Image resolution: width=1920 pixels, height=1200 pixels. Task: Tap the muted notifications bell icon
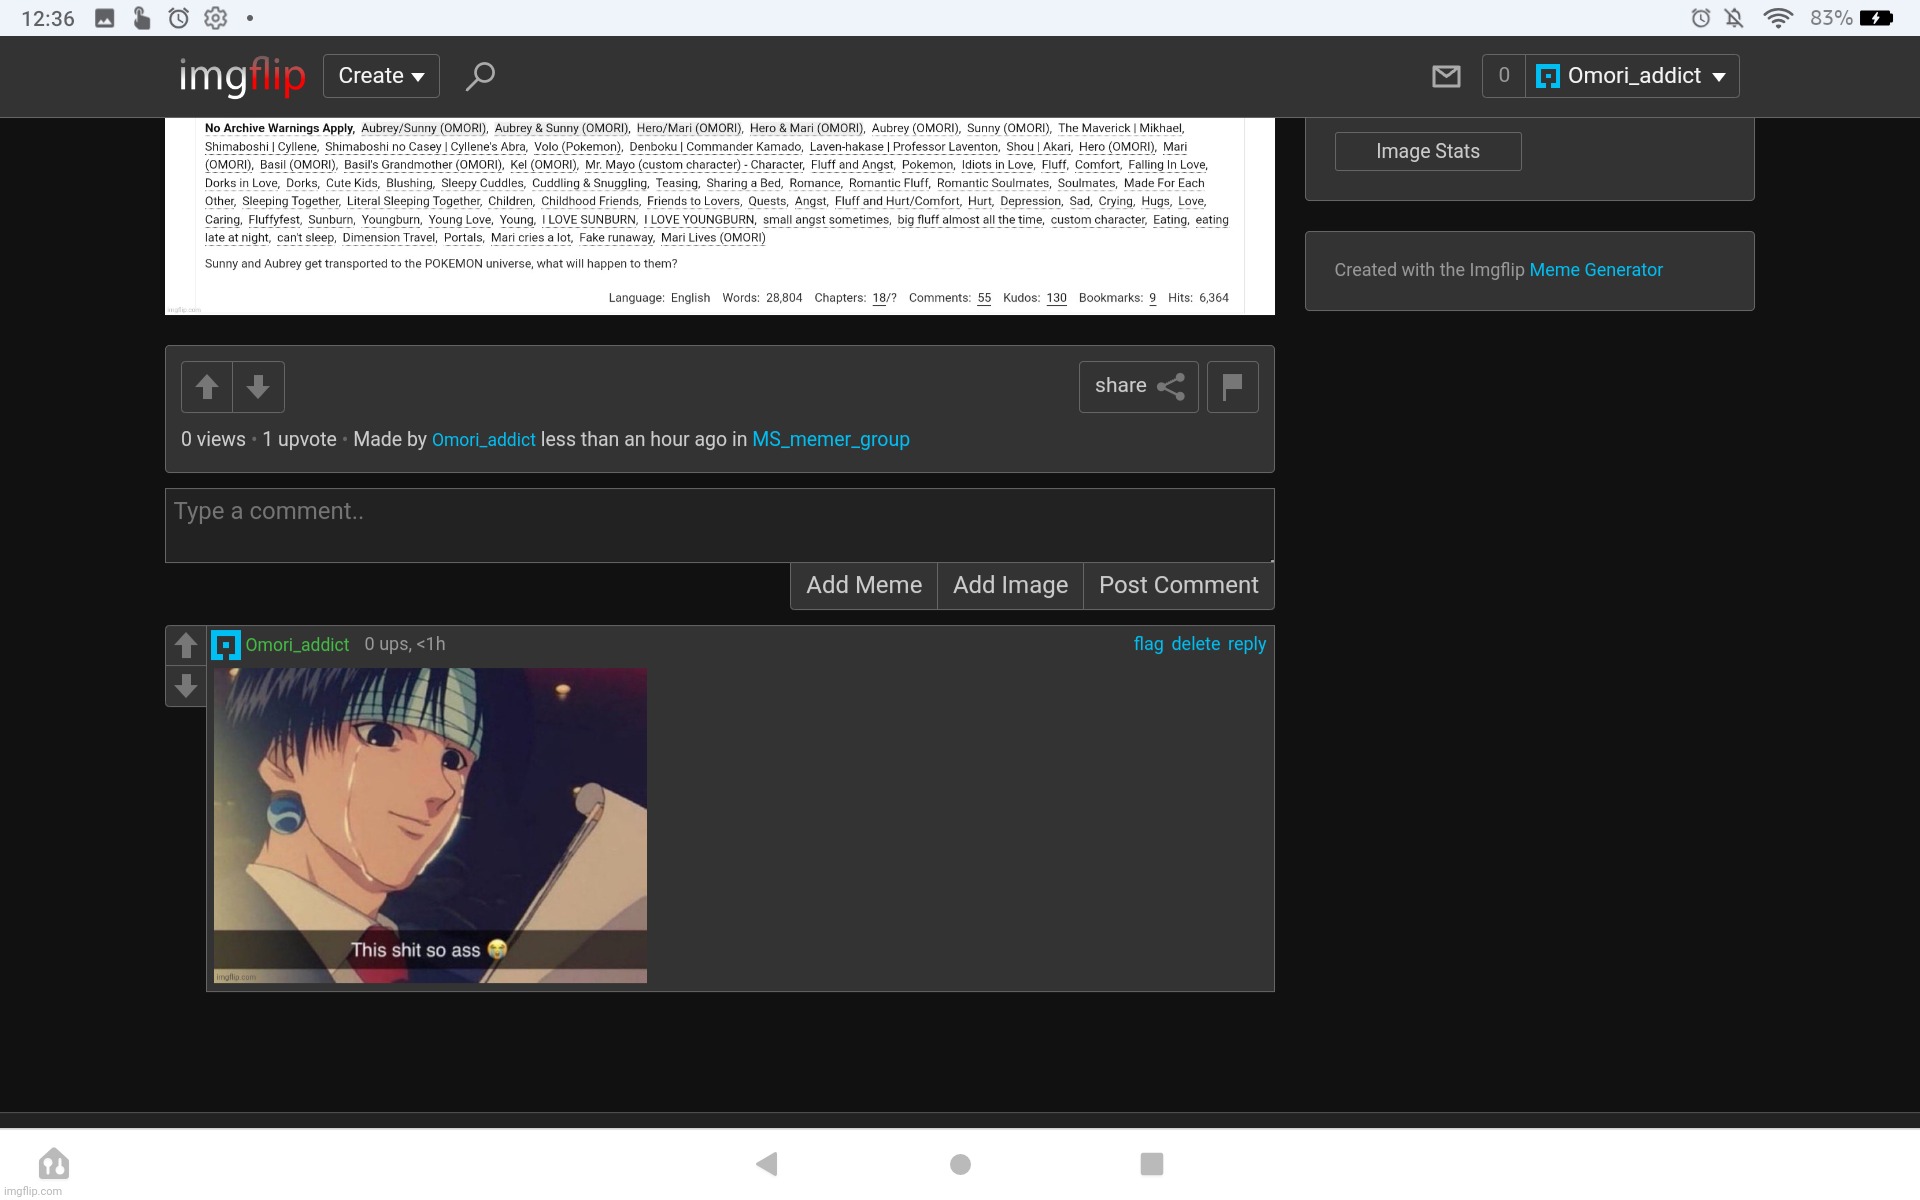(x=1735, y=18)
